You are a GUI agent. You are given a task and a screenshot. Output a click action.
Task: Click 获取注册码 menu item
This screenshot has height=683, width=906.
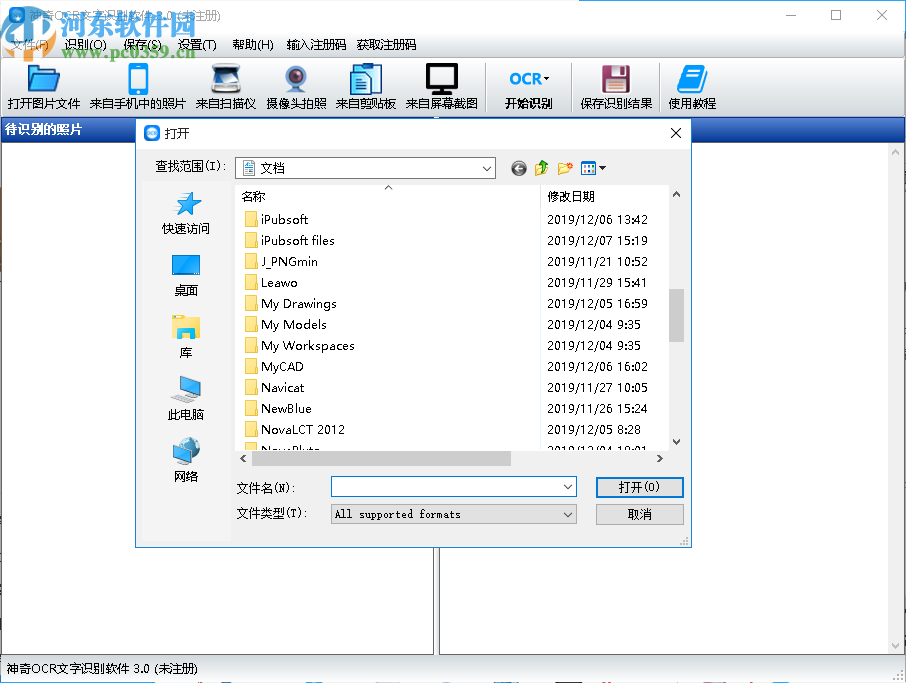386,44
